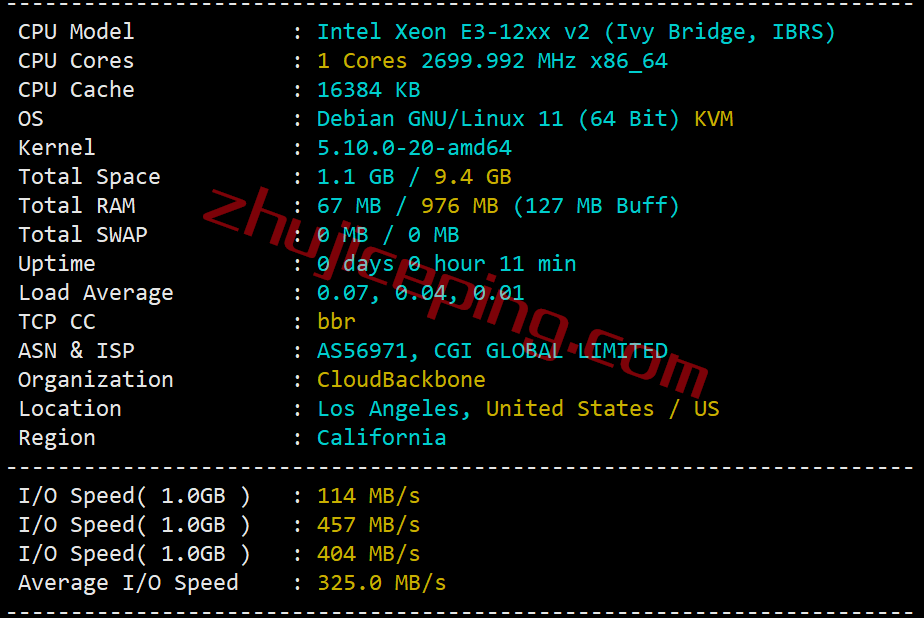Click the TCP CC value bbr
The height and width of the screenshot is (618, 924).
[x=336, y=321]
